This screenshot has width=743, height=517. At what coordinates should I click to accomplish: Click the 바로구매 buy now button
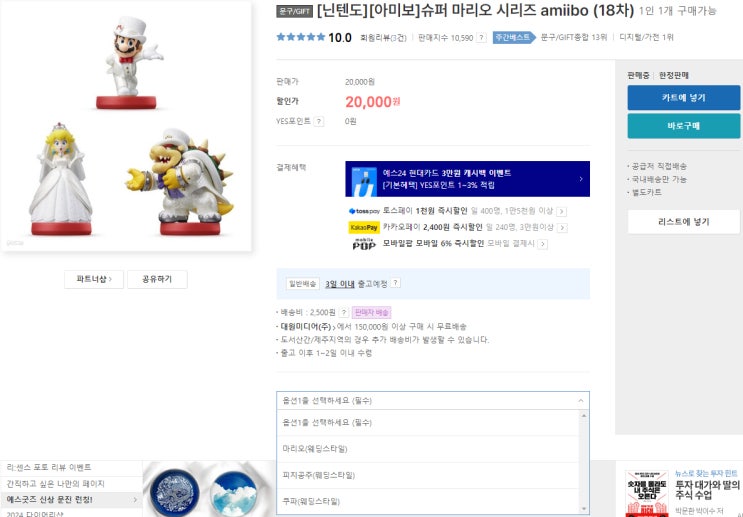pos(683,126)
